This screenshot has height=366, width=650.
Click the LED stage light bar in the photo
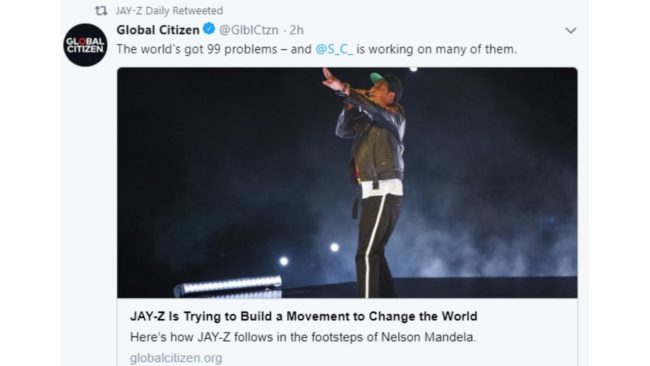tap(228, 286)
